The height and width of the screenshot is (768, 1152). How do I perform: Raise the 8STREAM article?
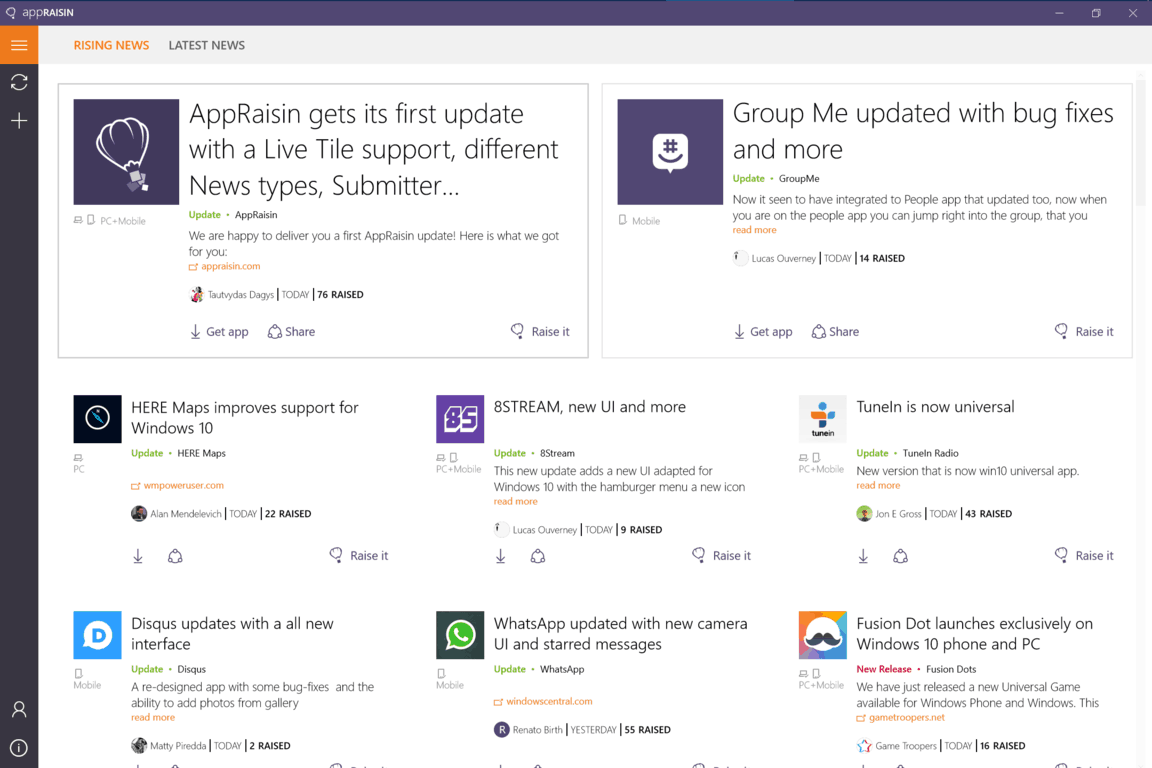[x=721, y=556]
